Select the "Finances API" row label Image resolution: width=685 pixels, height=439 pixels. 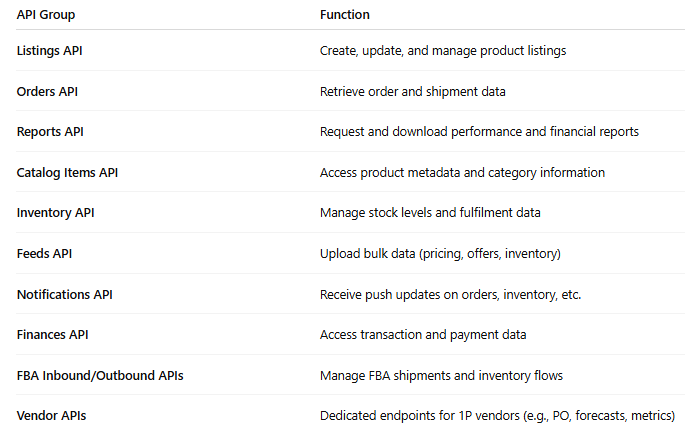[x=52, y=335]
